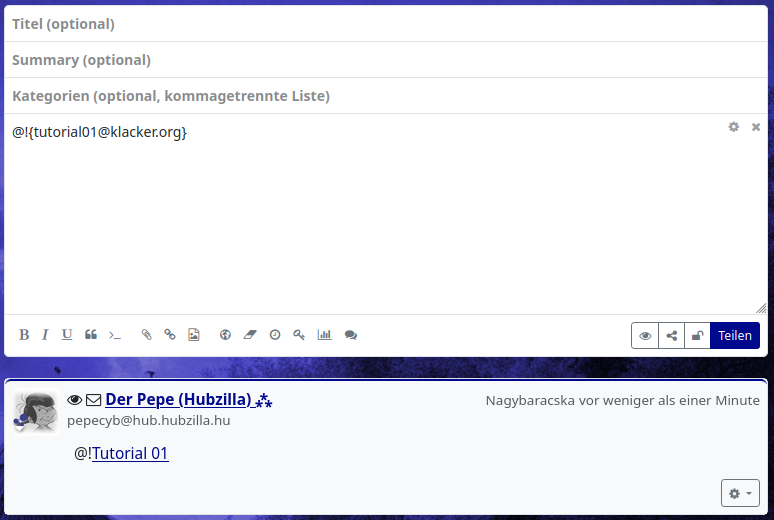Toggle comments with the speech bubbles icon
The height and width of the screenshot is (520, 774).
(351, 335)
